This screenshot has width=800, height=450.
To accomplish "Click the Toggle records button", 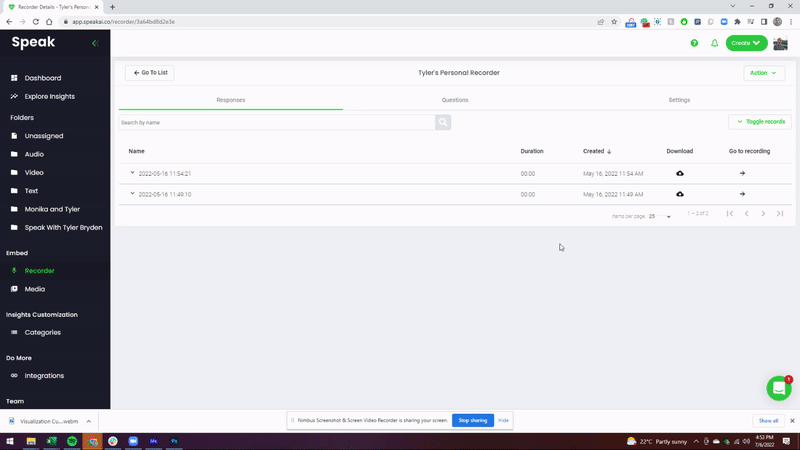I will tap(760, 122).
